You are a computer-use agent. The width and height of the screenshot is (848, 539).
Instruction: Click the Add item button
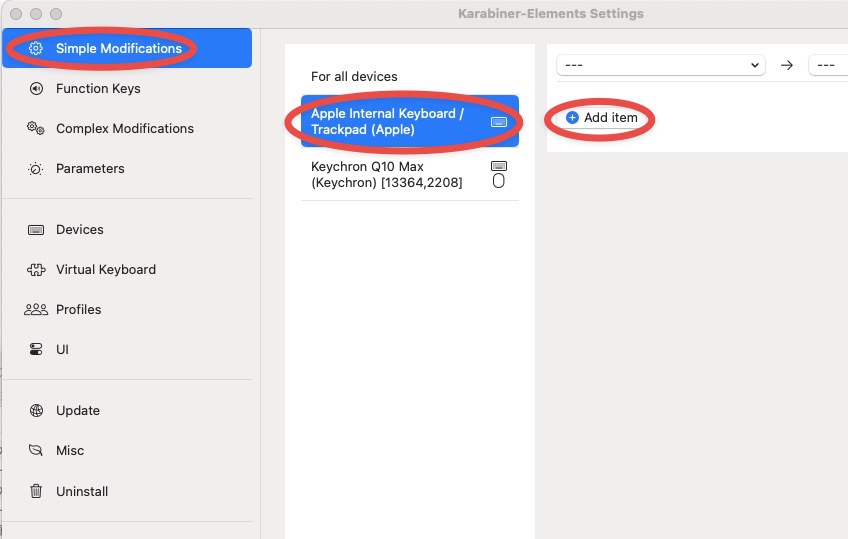(x=601, y=117)
